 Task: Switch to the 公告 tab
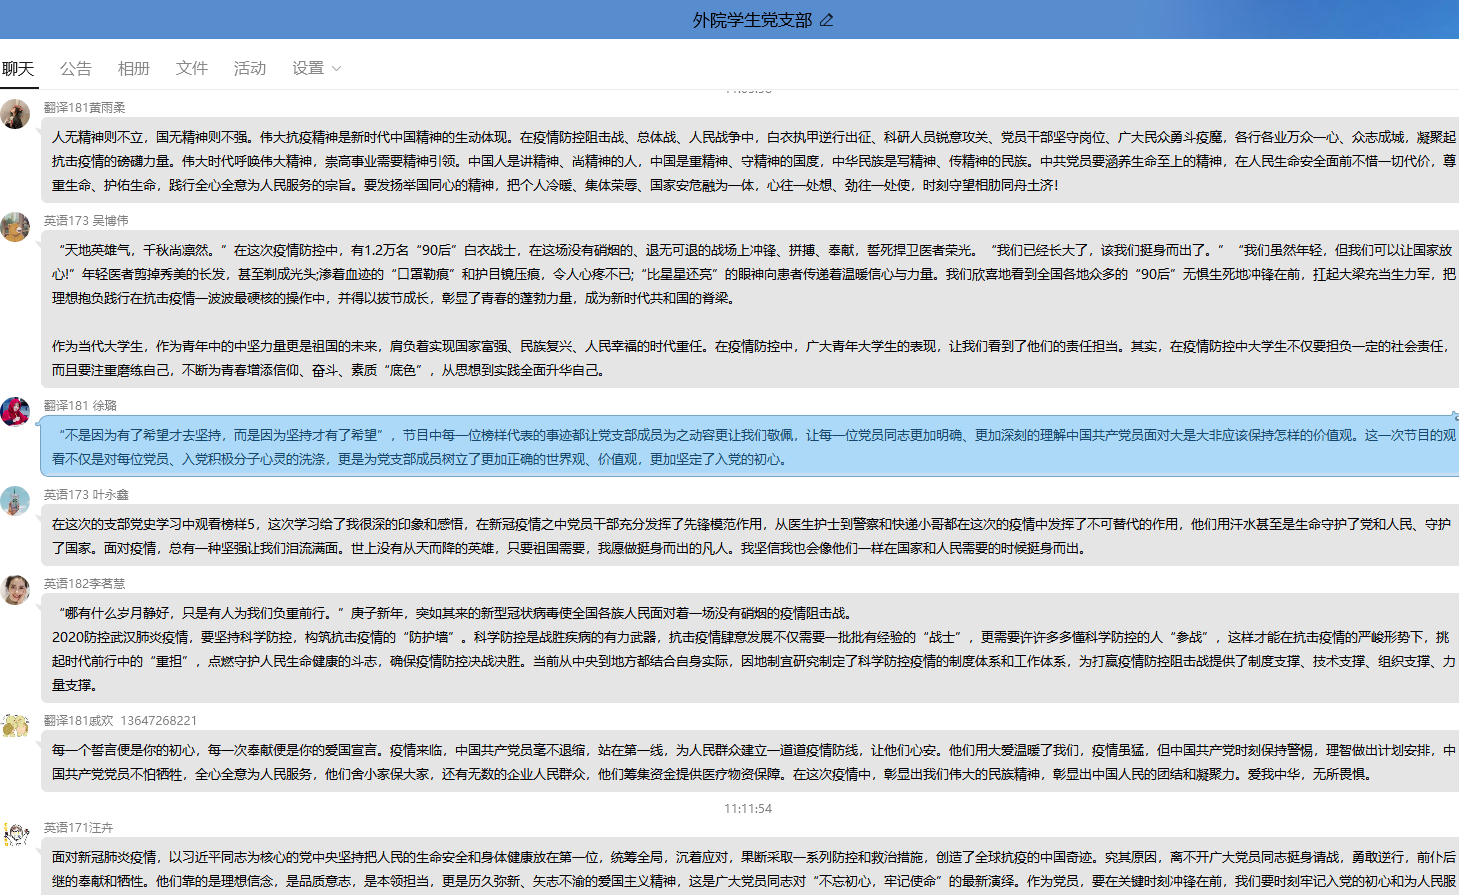[x=75, y=68]
